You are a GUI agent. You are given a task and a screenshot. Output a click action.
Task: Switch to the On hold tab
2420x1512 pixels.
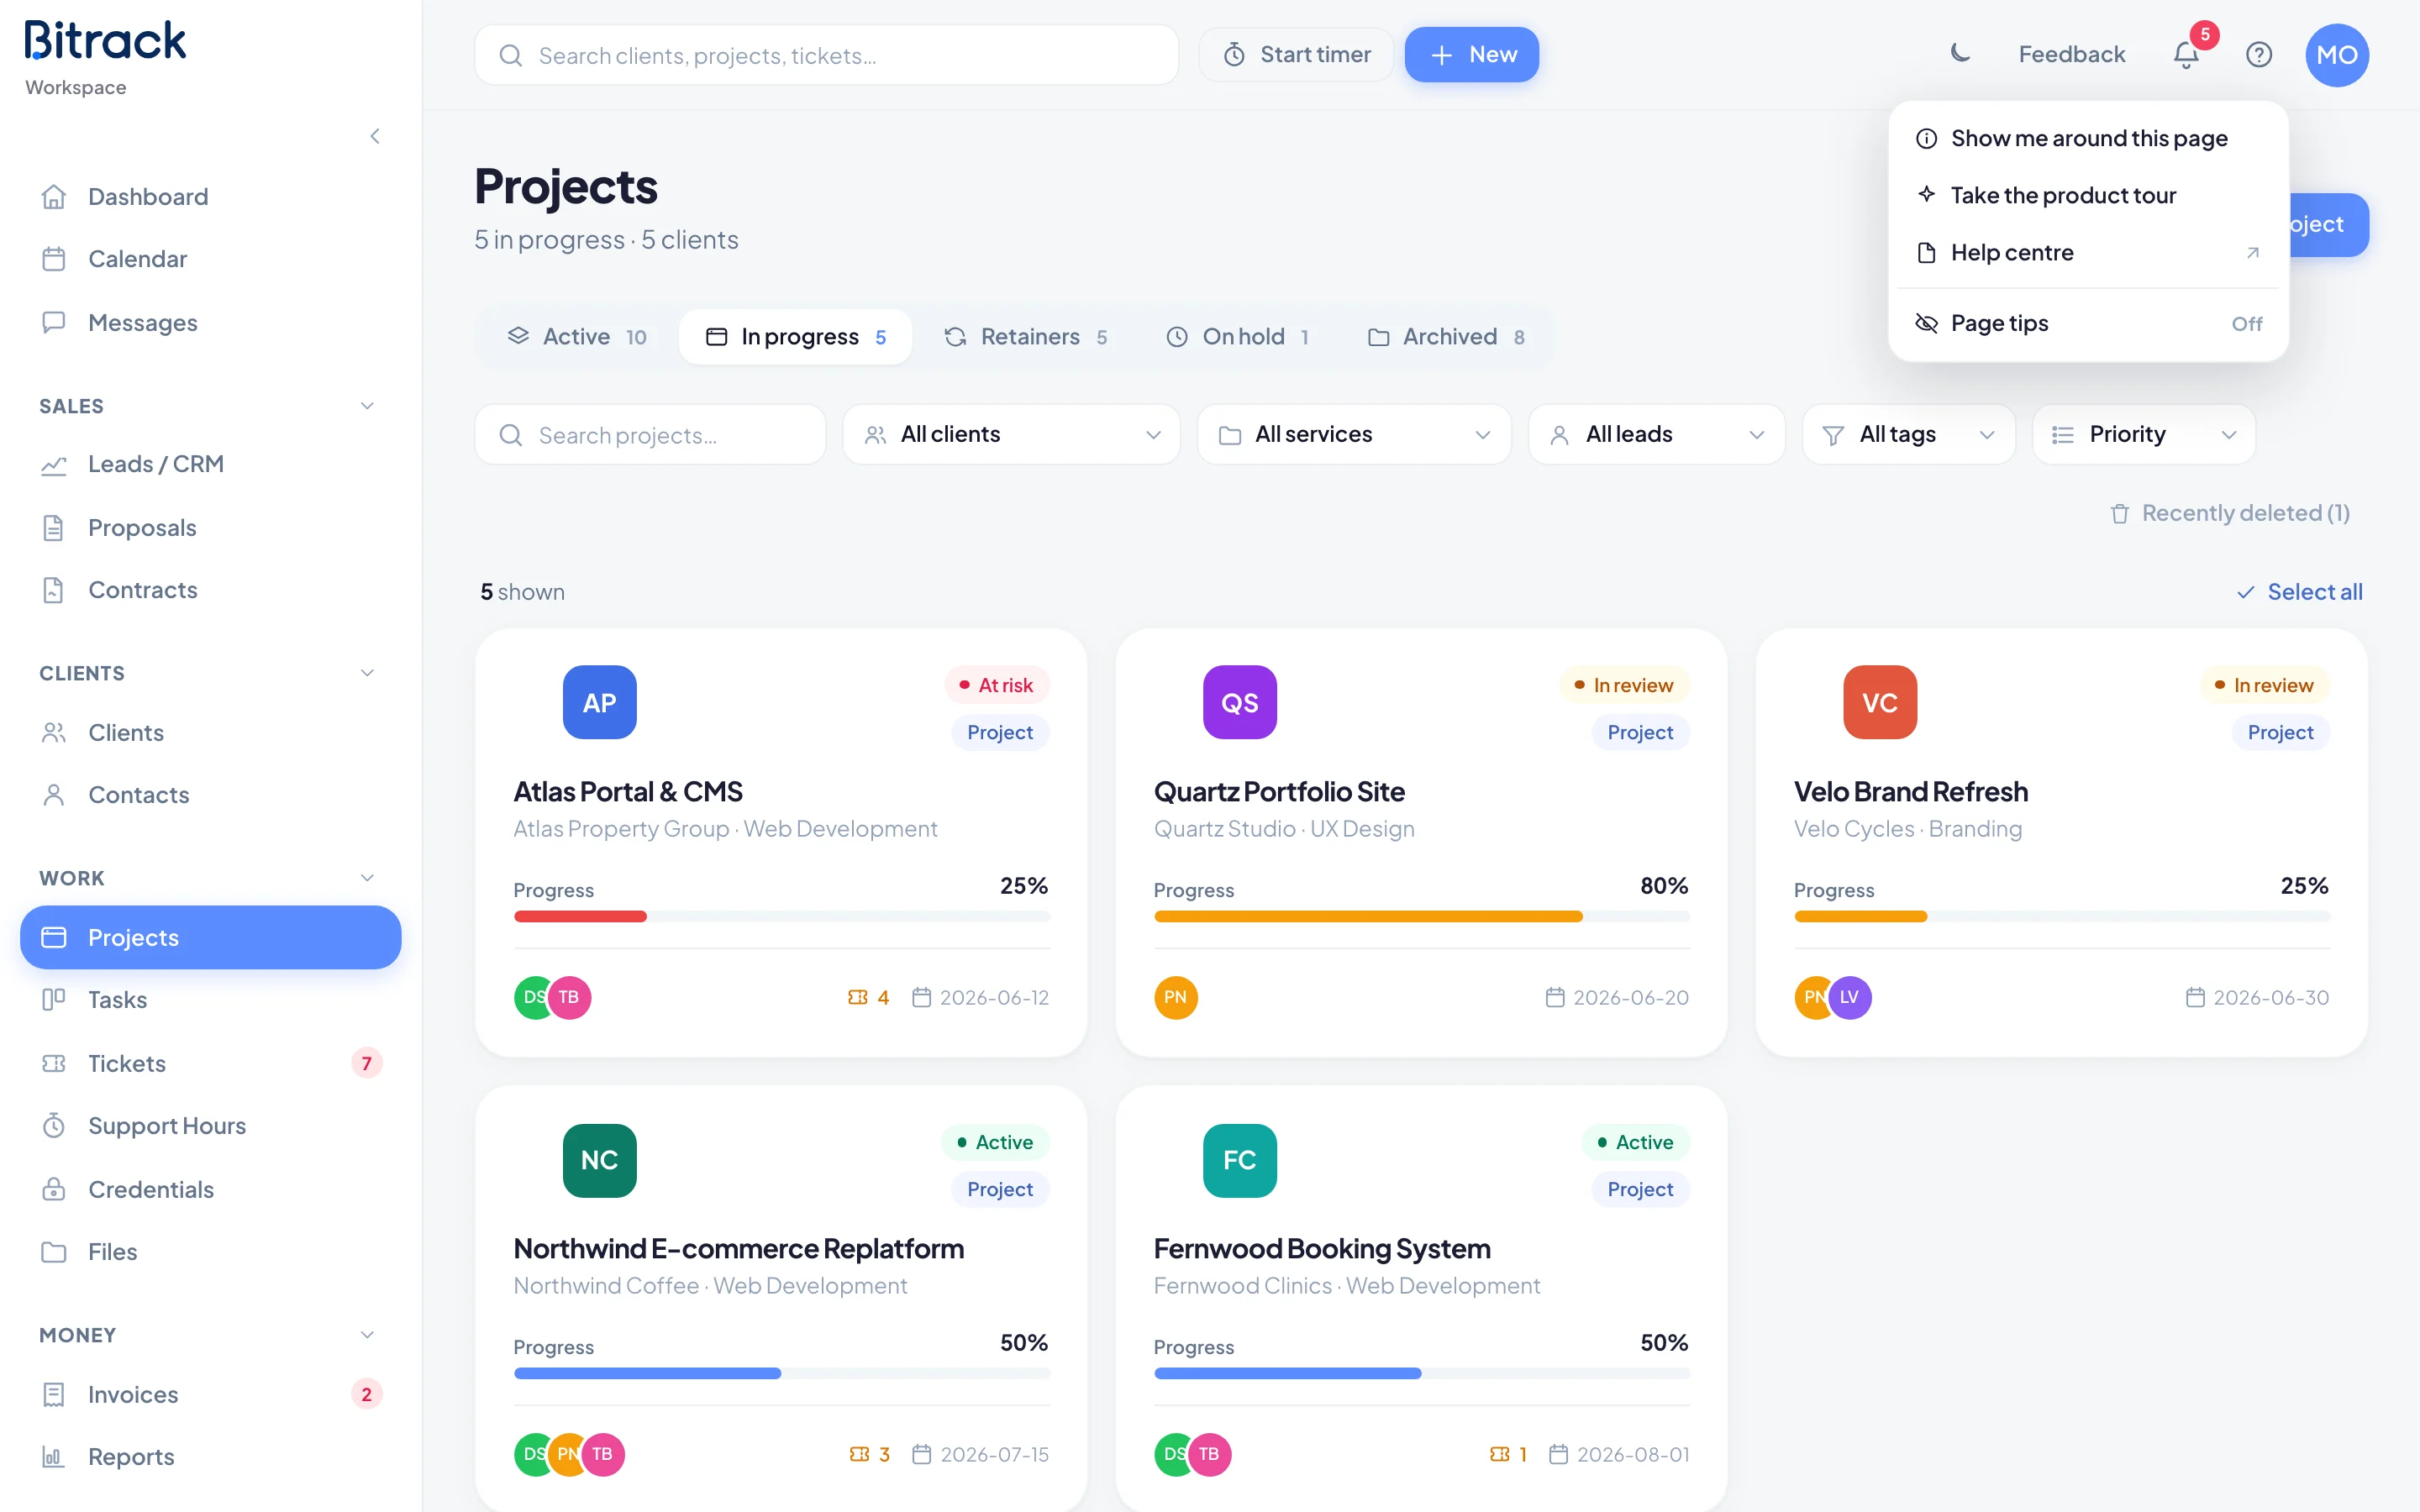1238,337
